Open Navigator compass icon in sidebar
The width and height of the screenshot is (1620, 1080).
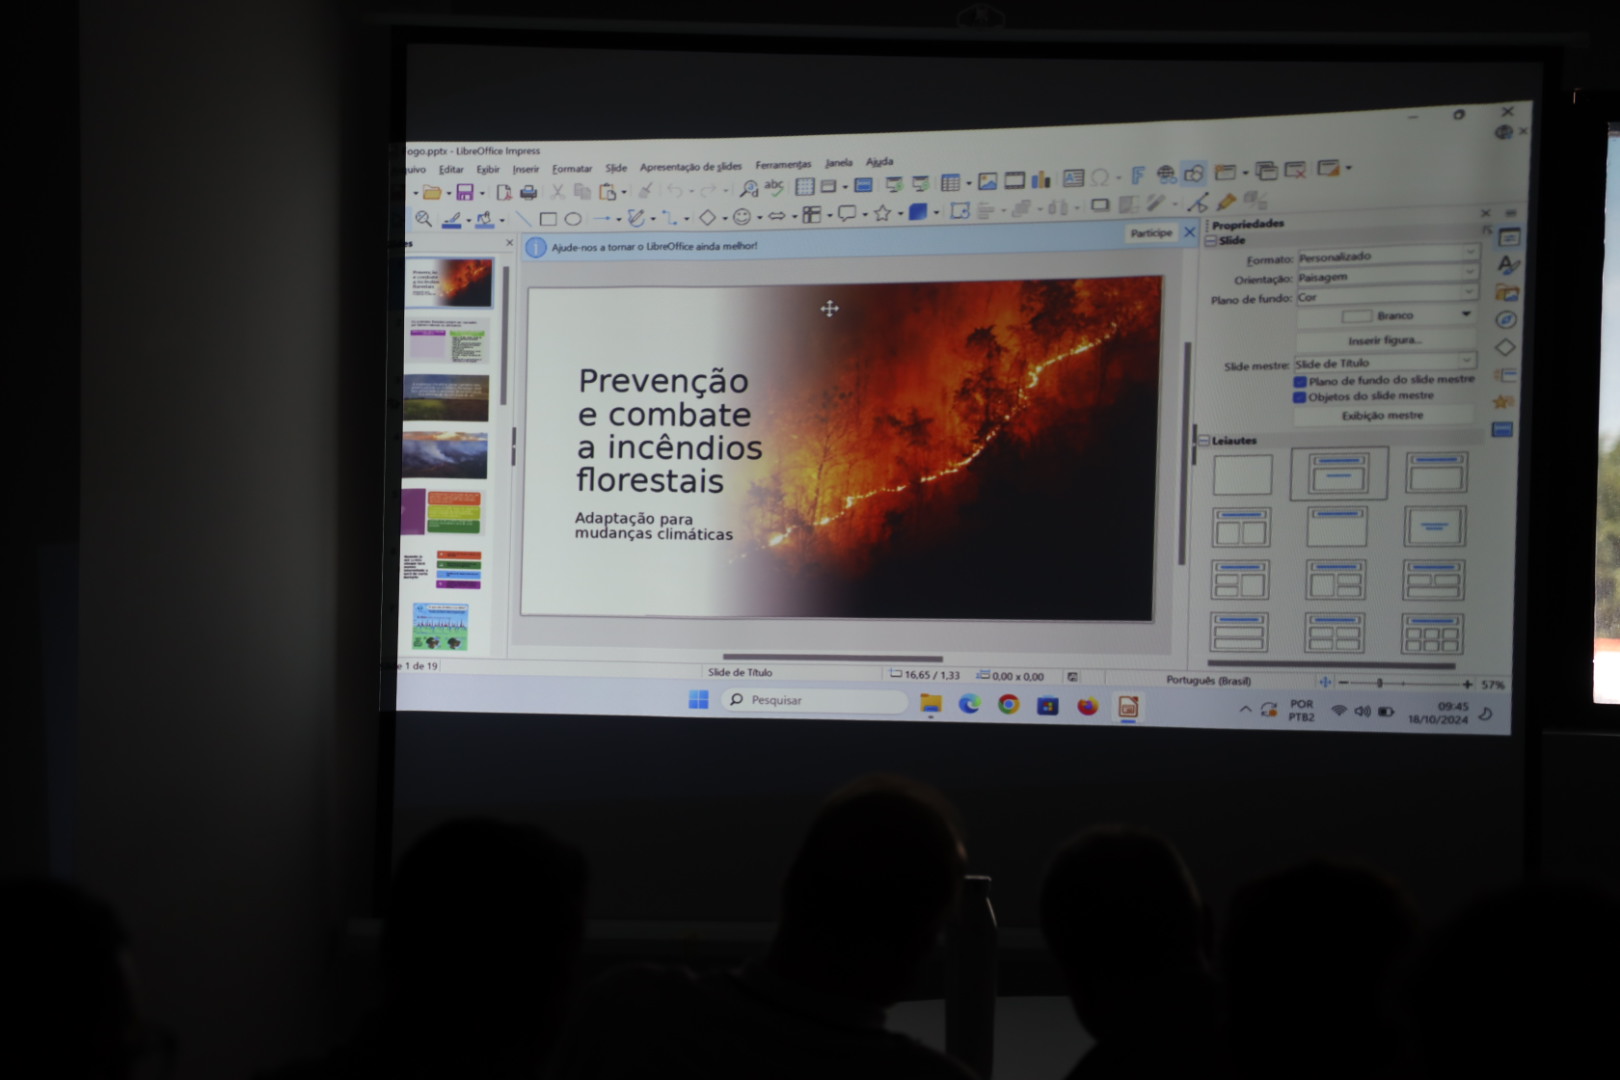pos(1506,320)
